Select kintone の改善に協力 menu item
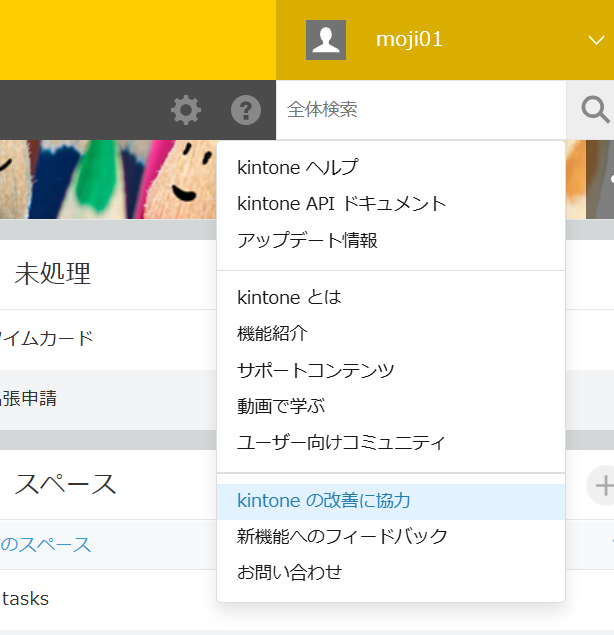The image size is (614, 635). (x=391, y=501)
